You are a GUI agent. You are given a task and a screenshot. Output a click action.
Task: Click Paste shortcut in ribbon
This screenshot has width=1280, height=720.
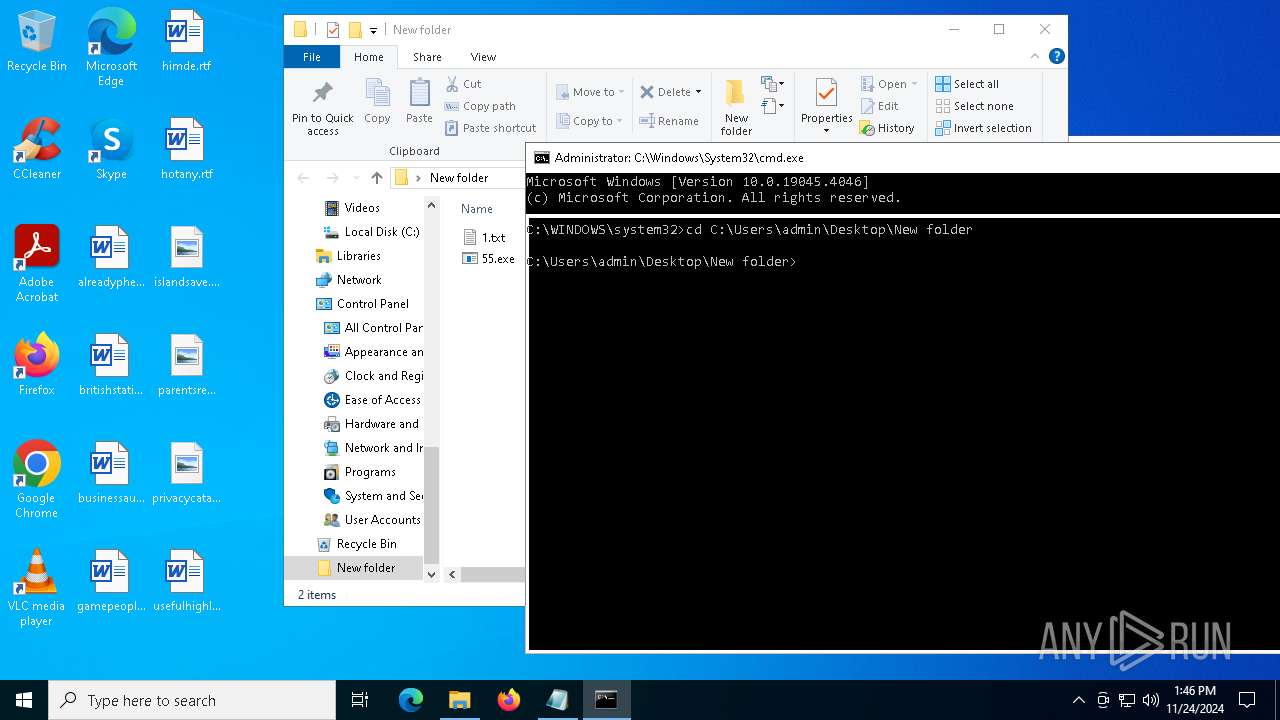pos(491,128)
